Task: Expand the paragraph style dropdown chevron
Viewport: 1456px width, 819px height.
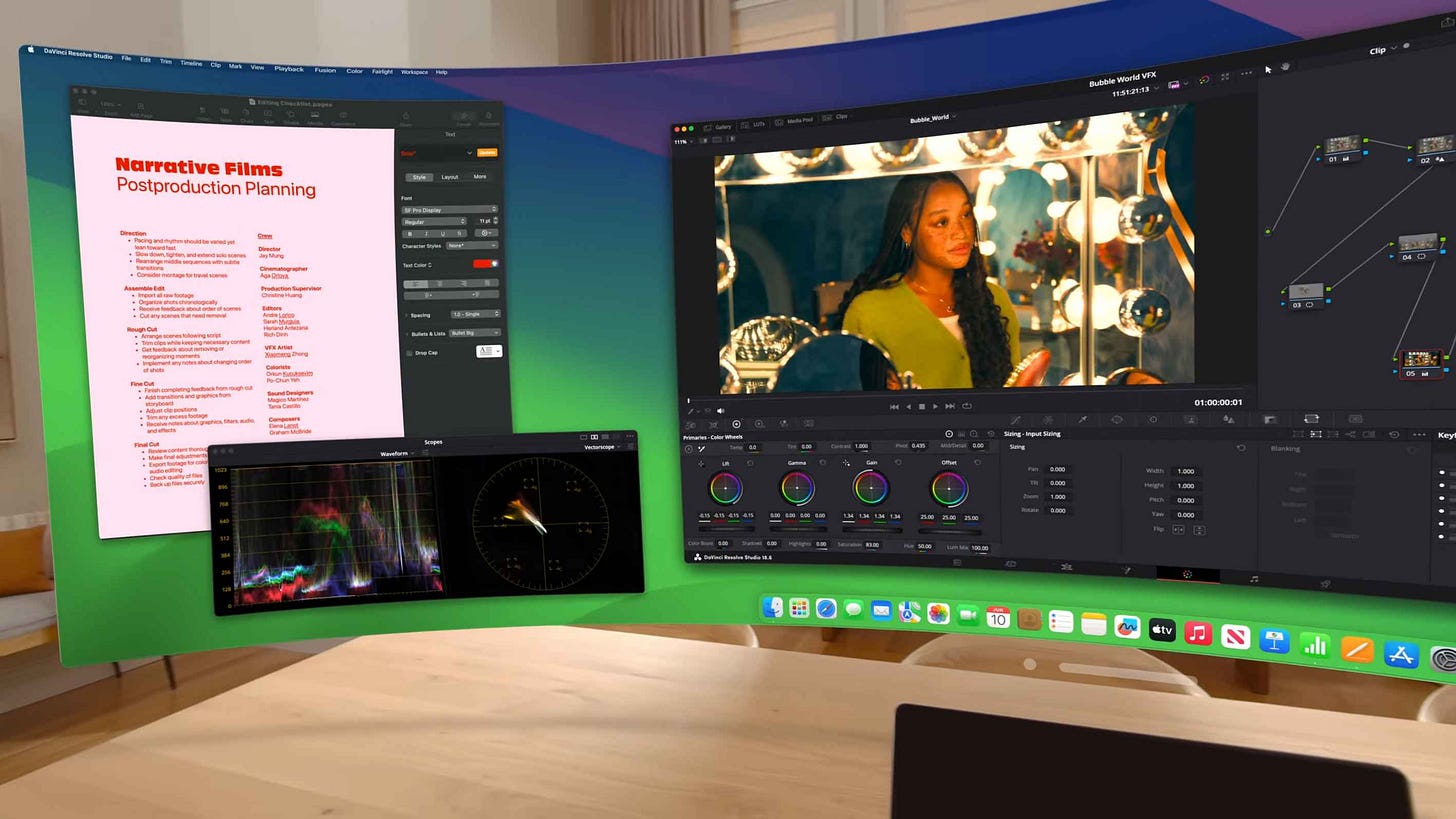Action: pyautogui.click(x=469, y=153)
